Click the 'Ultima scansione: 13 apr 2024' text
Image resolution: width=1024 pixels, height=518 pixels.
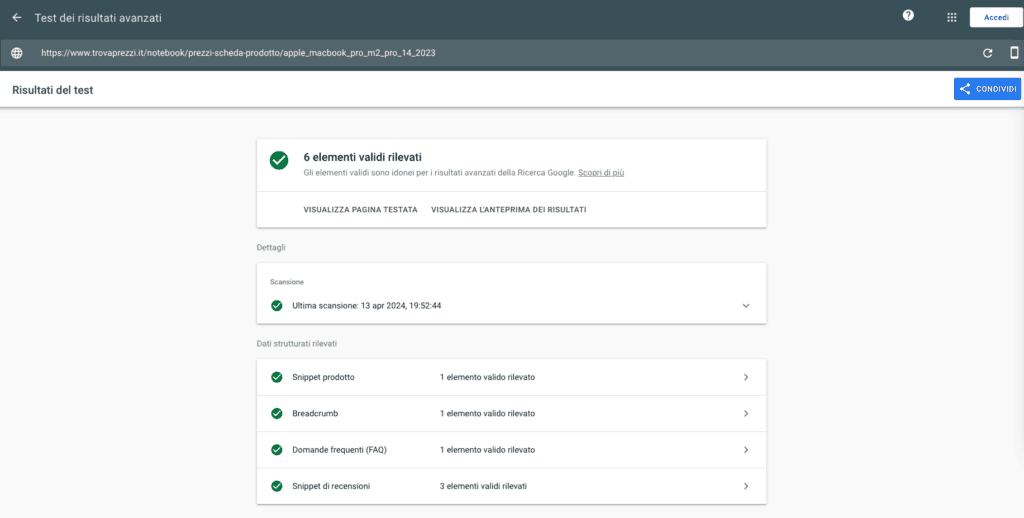click(366, 306)
